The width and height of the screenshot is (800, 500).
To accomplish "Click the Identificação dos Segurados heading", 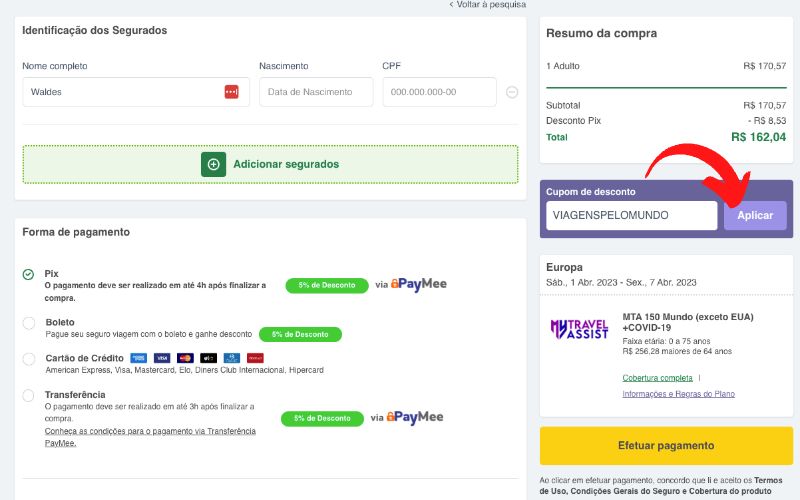I will pyautogui.click(x=94, y=31).
